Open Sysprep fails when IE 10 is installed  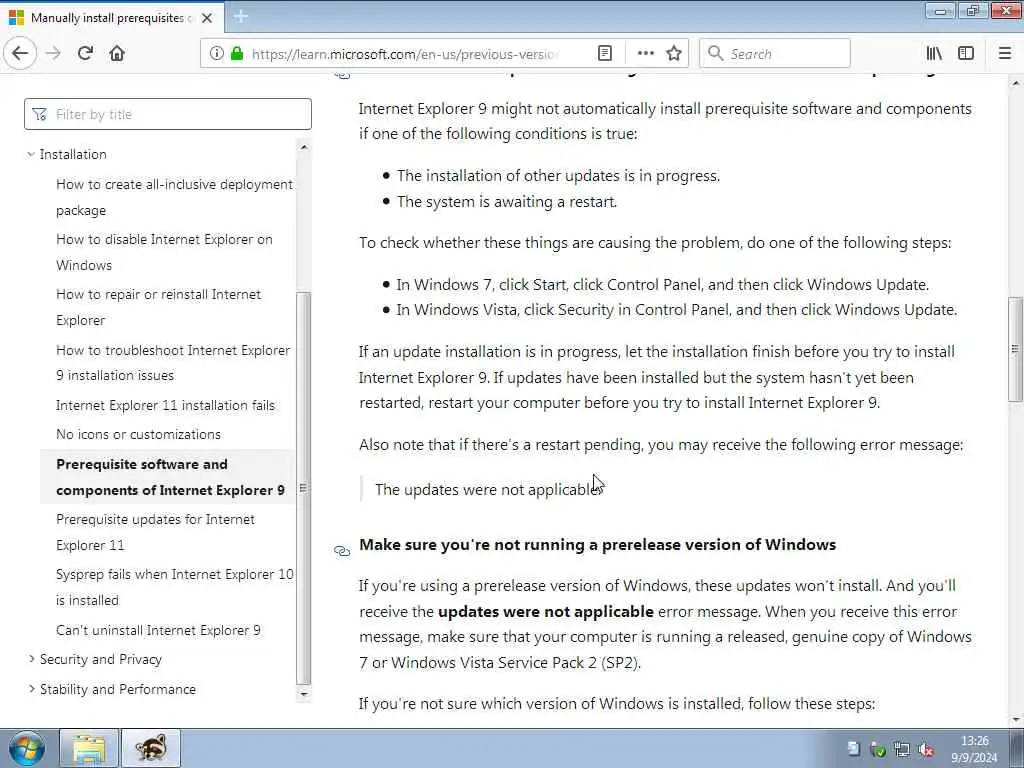coord(174,587)
